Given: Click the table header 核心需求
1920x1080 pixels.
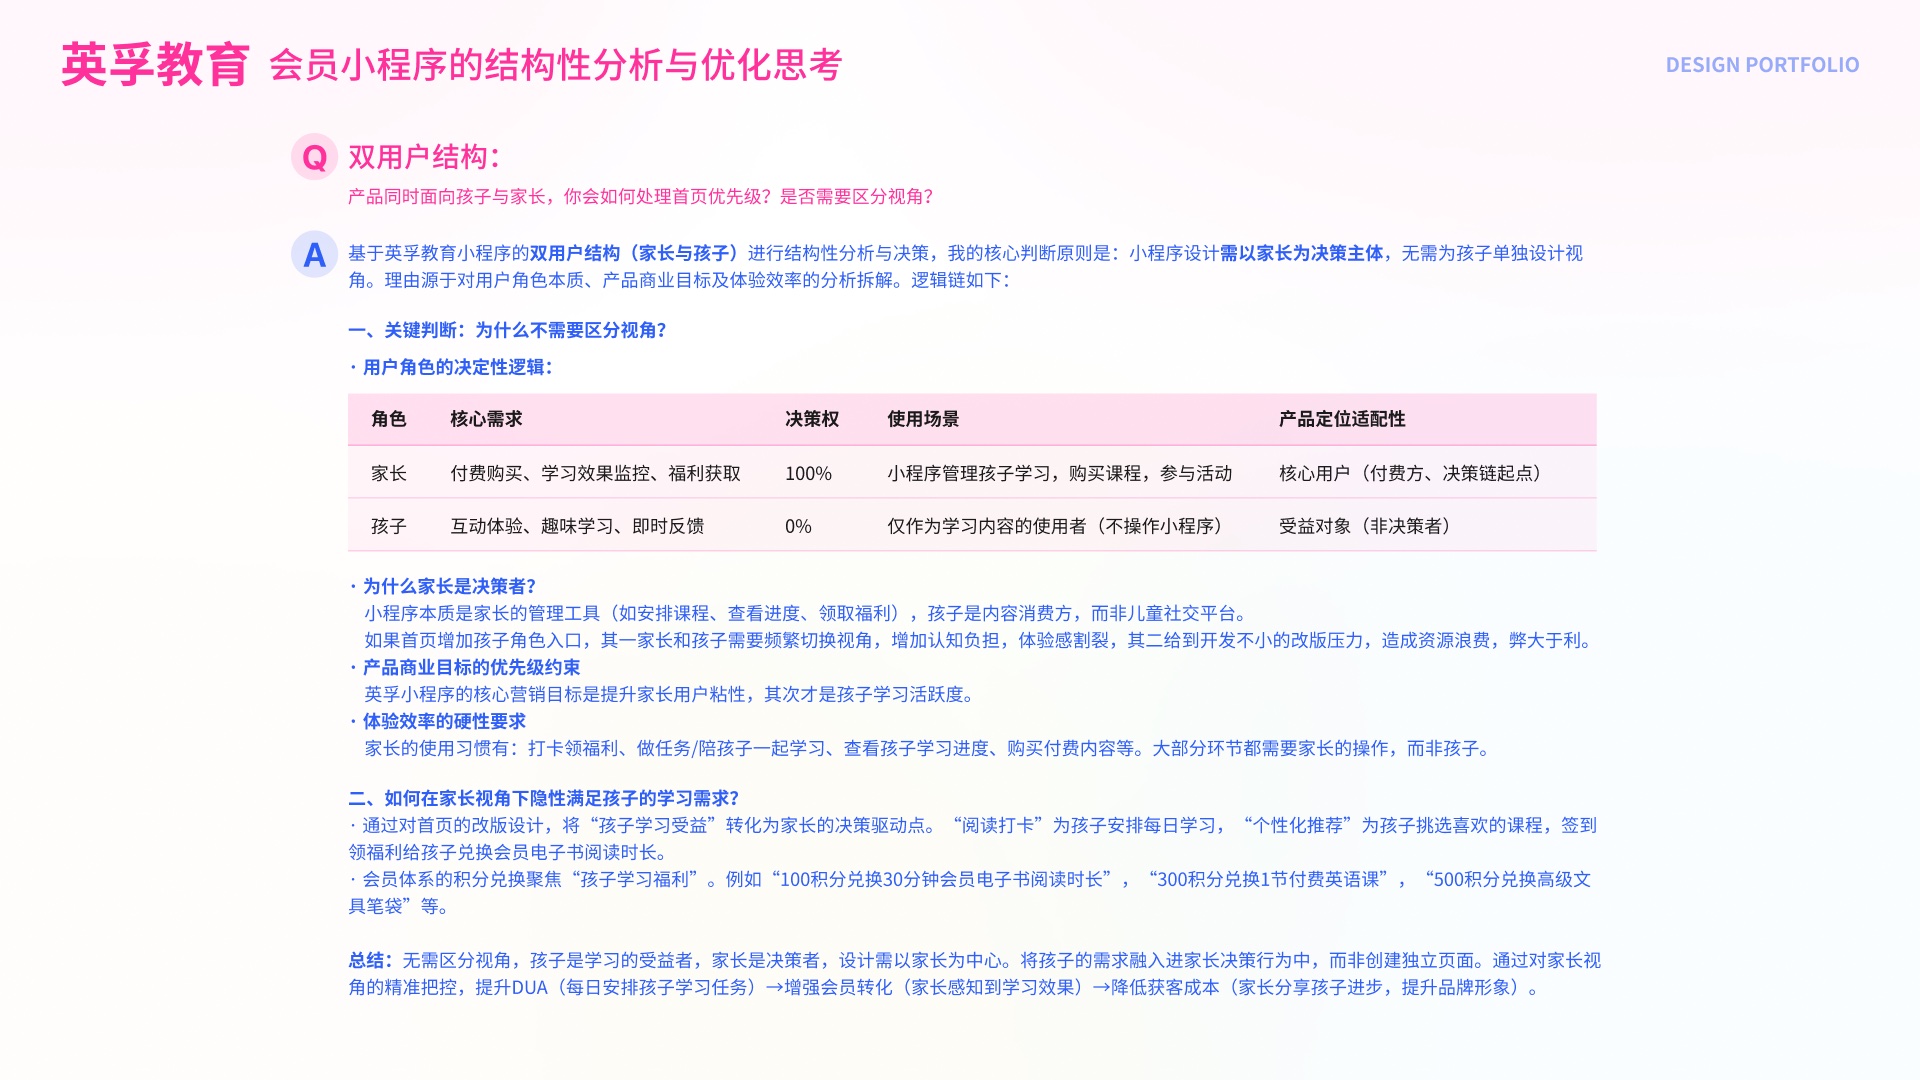Looking at the screenshot, I should (x=486, y=419).
